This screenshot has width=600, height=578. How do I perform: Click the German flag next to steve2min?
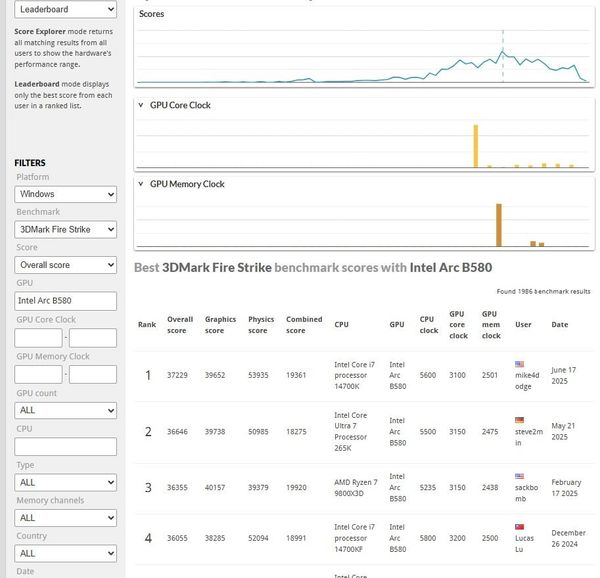tap(519, 420)
